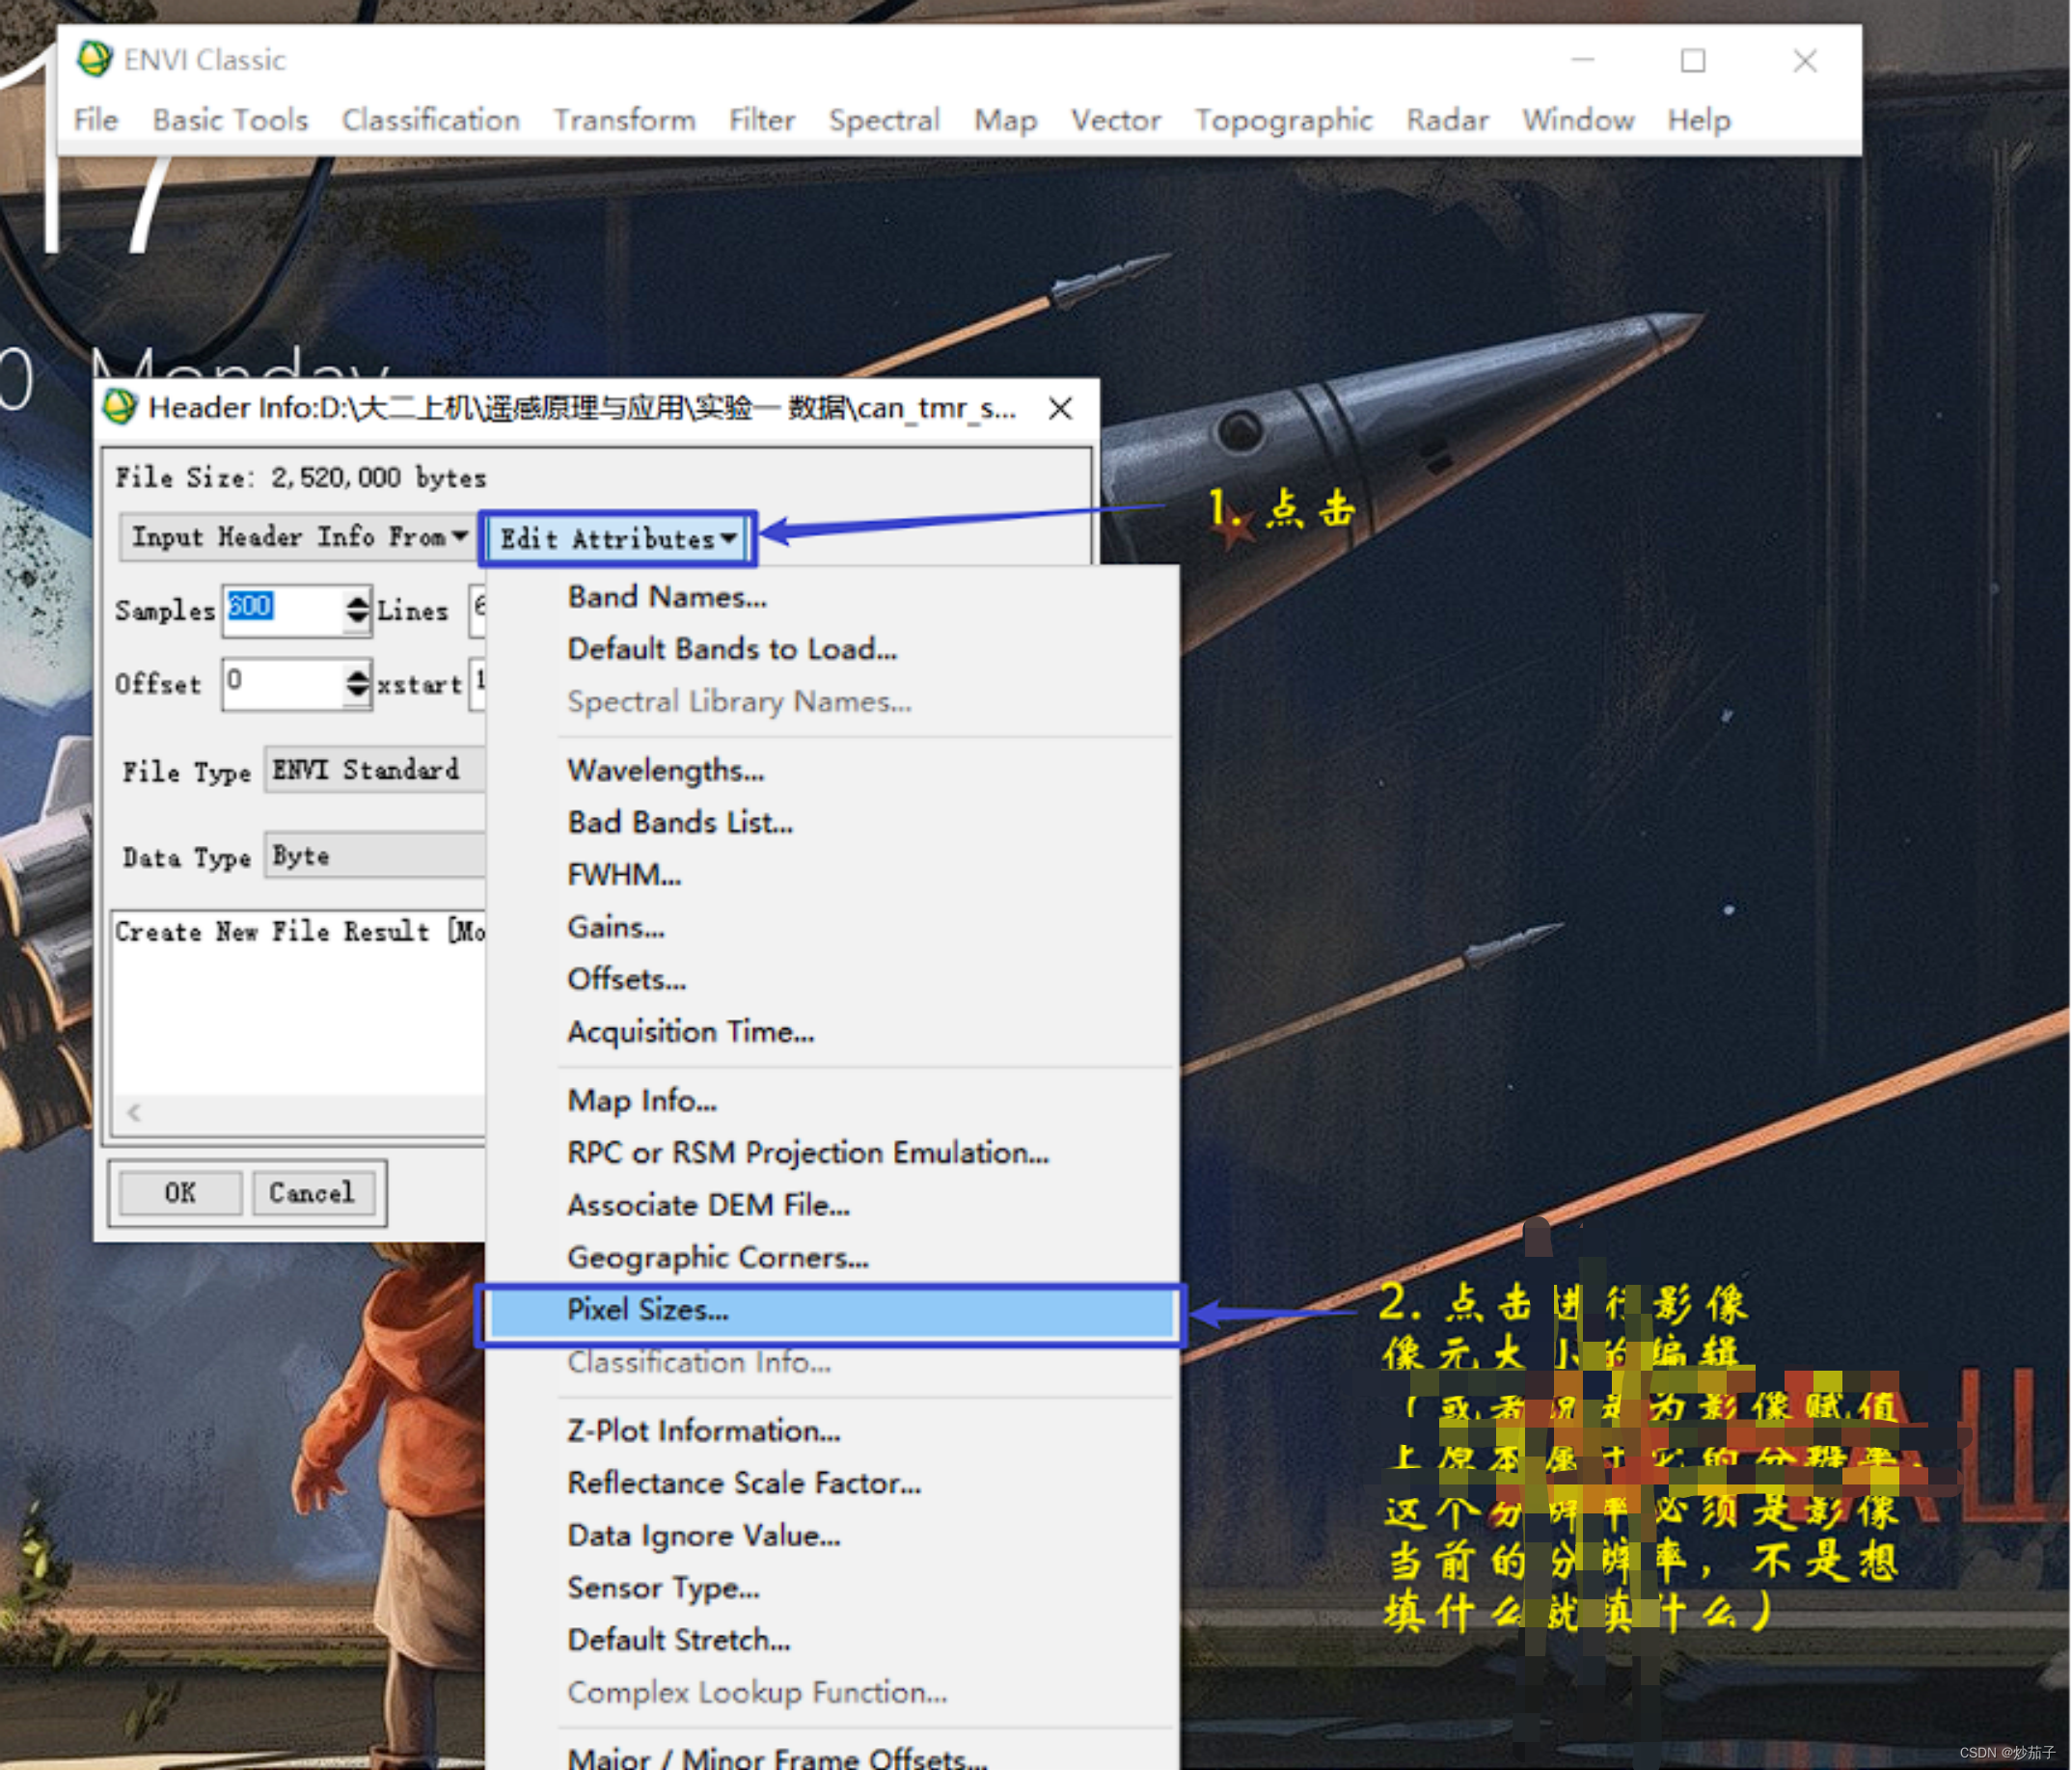Select Wavelengths menu entry
The width and height of the screenshot is (2072, 1770).
click(665, 770)
